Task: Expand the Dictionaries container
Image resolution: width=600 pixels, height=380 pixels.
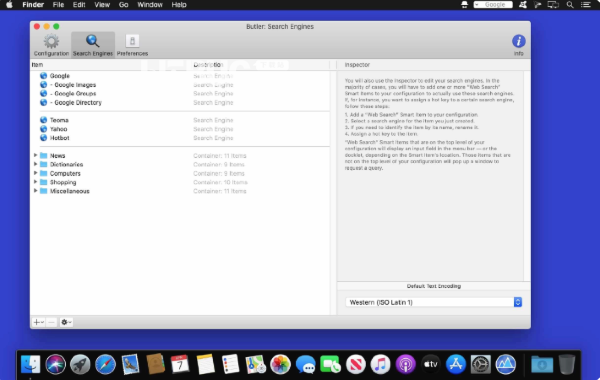Action: click(35, 164)
